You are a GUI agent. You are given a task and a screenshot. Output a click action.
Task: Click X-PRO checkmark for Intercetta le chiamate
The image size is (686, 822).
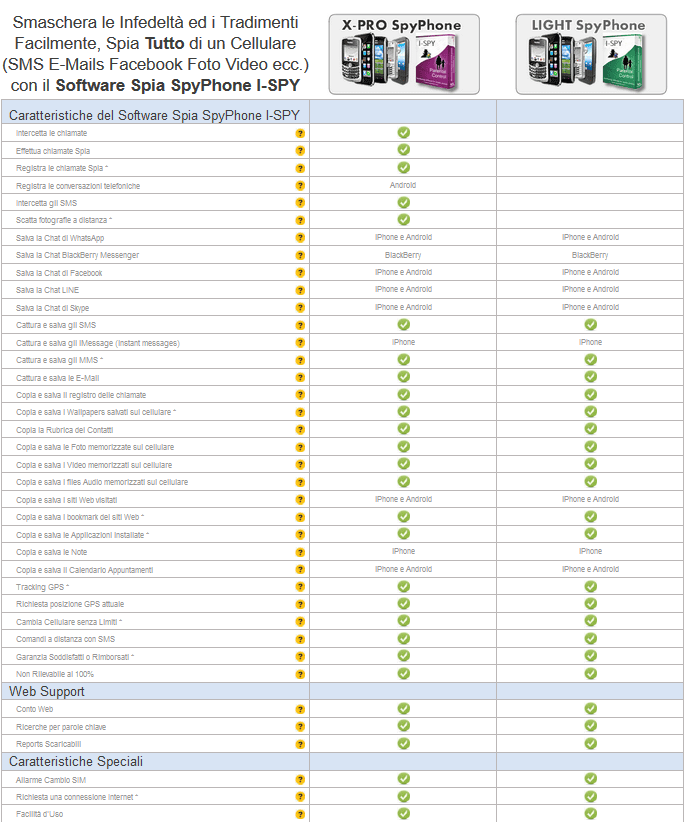click(404, 133)
